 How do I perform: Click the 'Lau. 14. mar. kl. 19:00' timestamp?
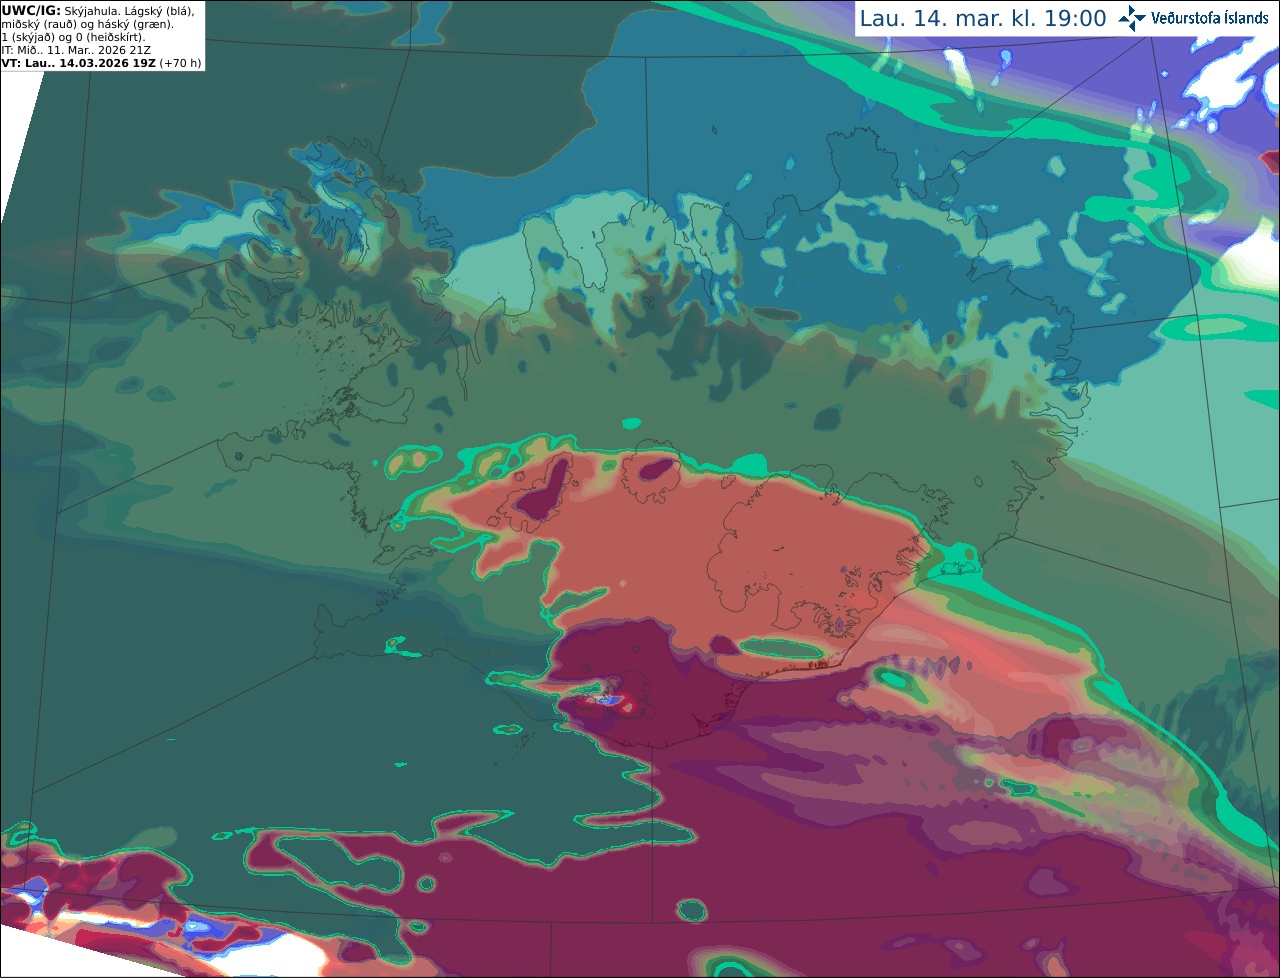coord(983,18)
